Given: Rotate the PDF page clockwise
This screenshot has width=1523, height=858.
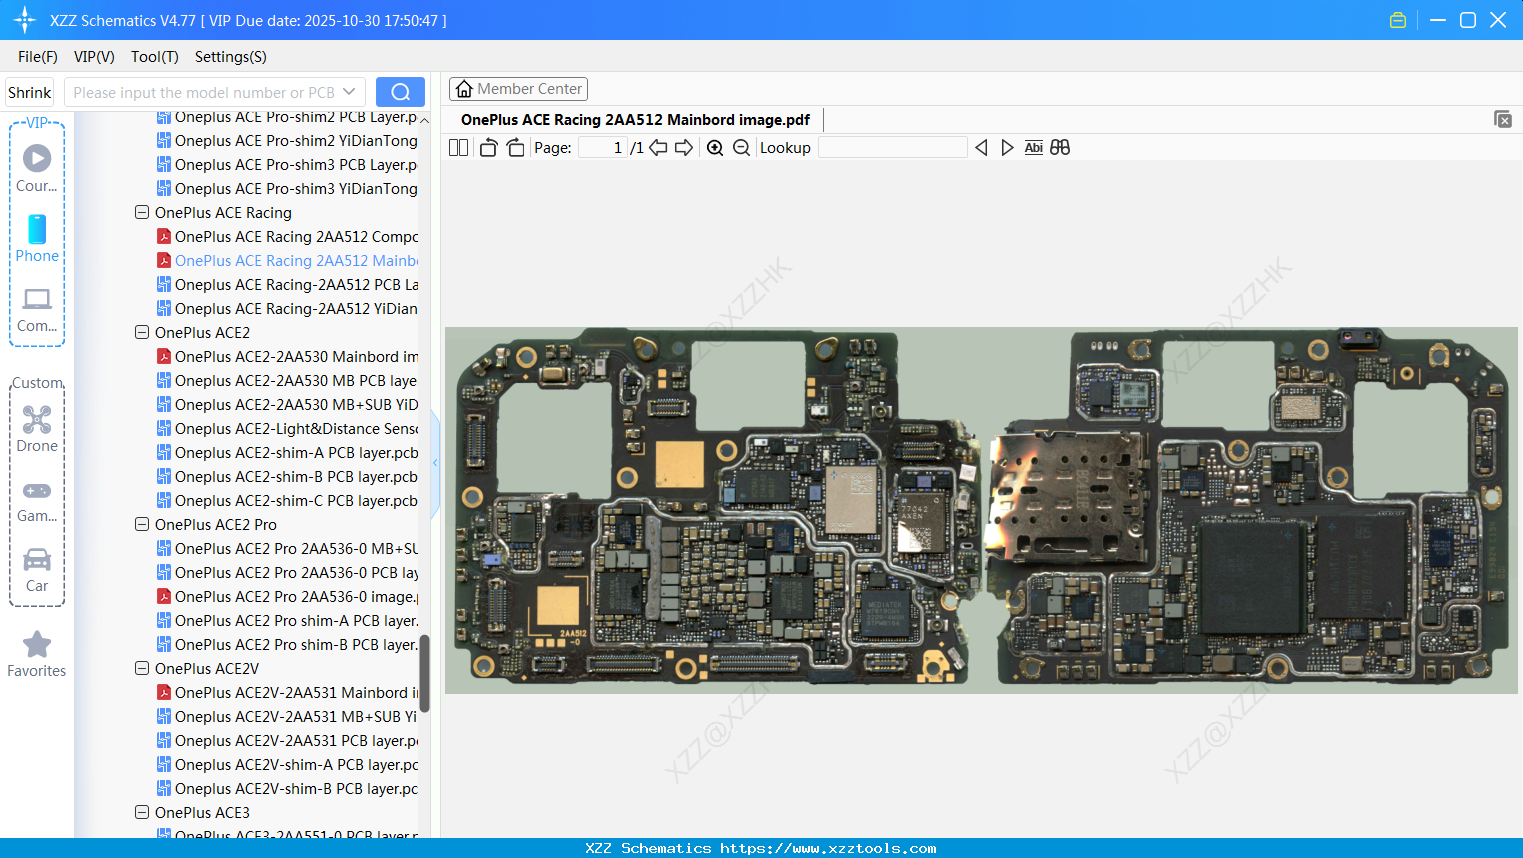Looking at the screenshot, I should (x=515, y=147).
